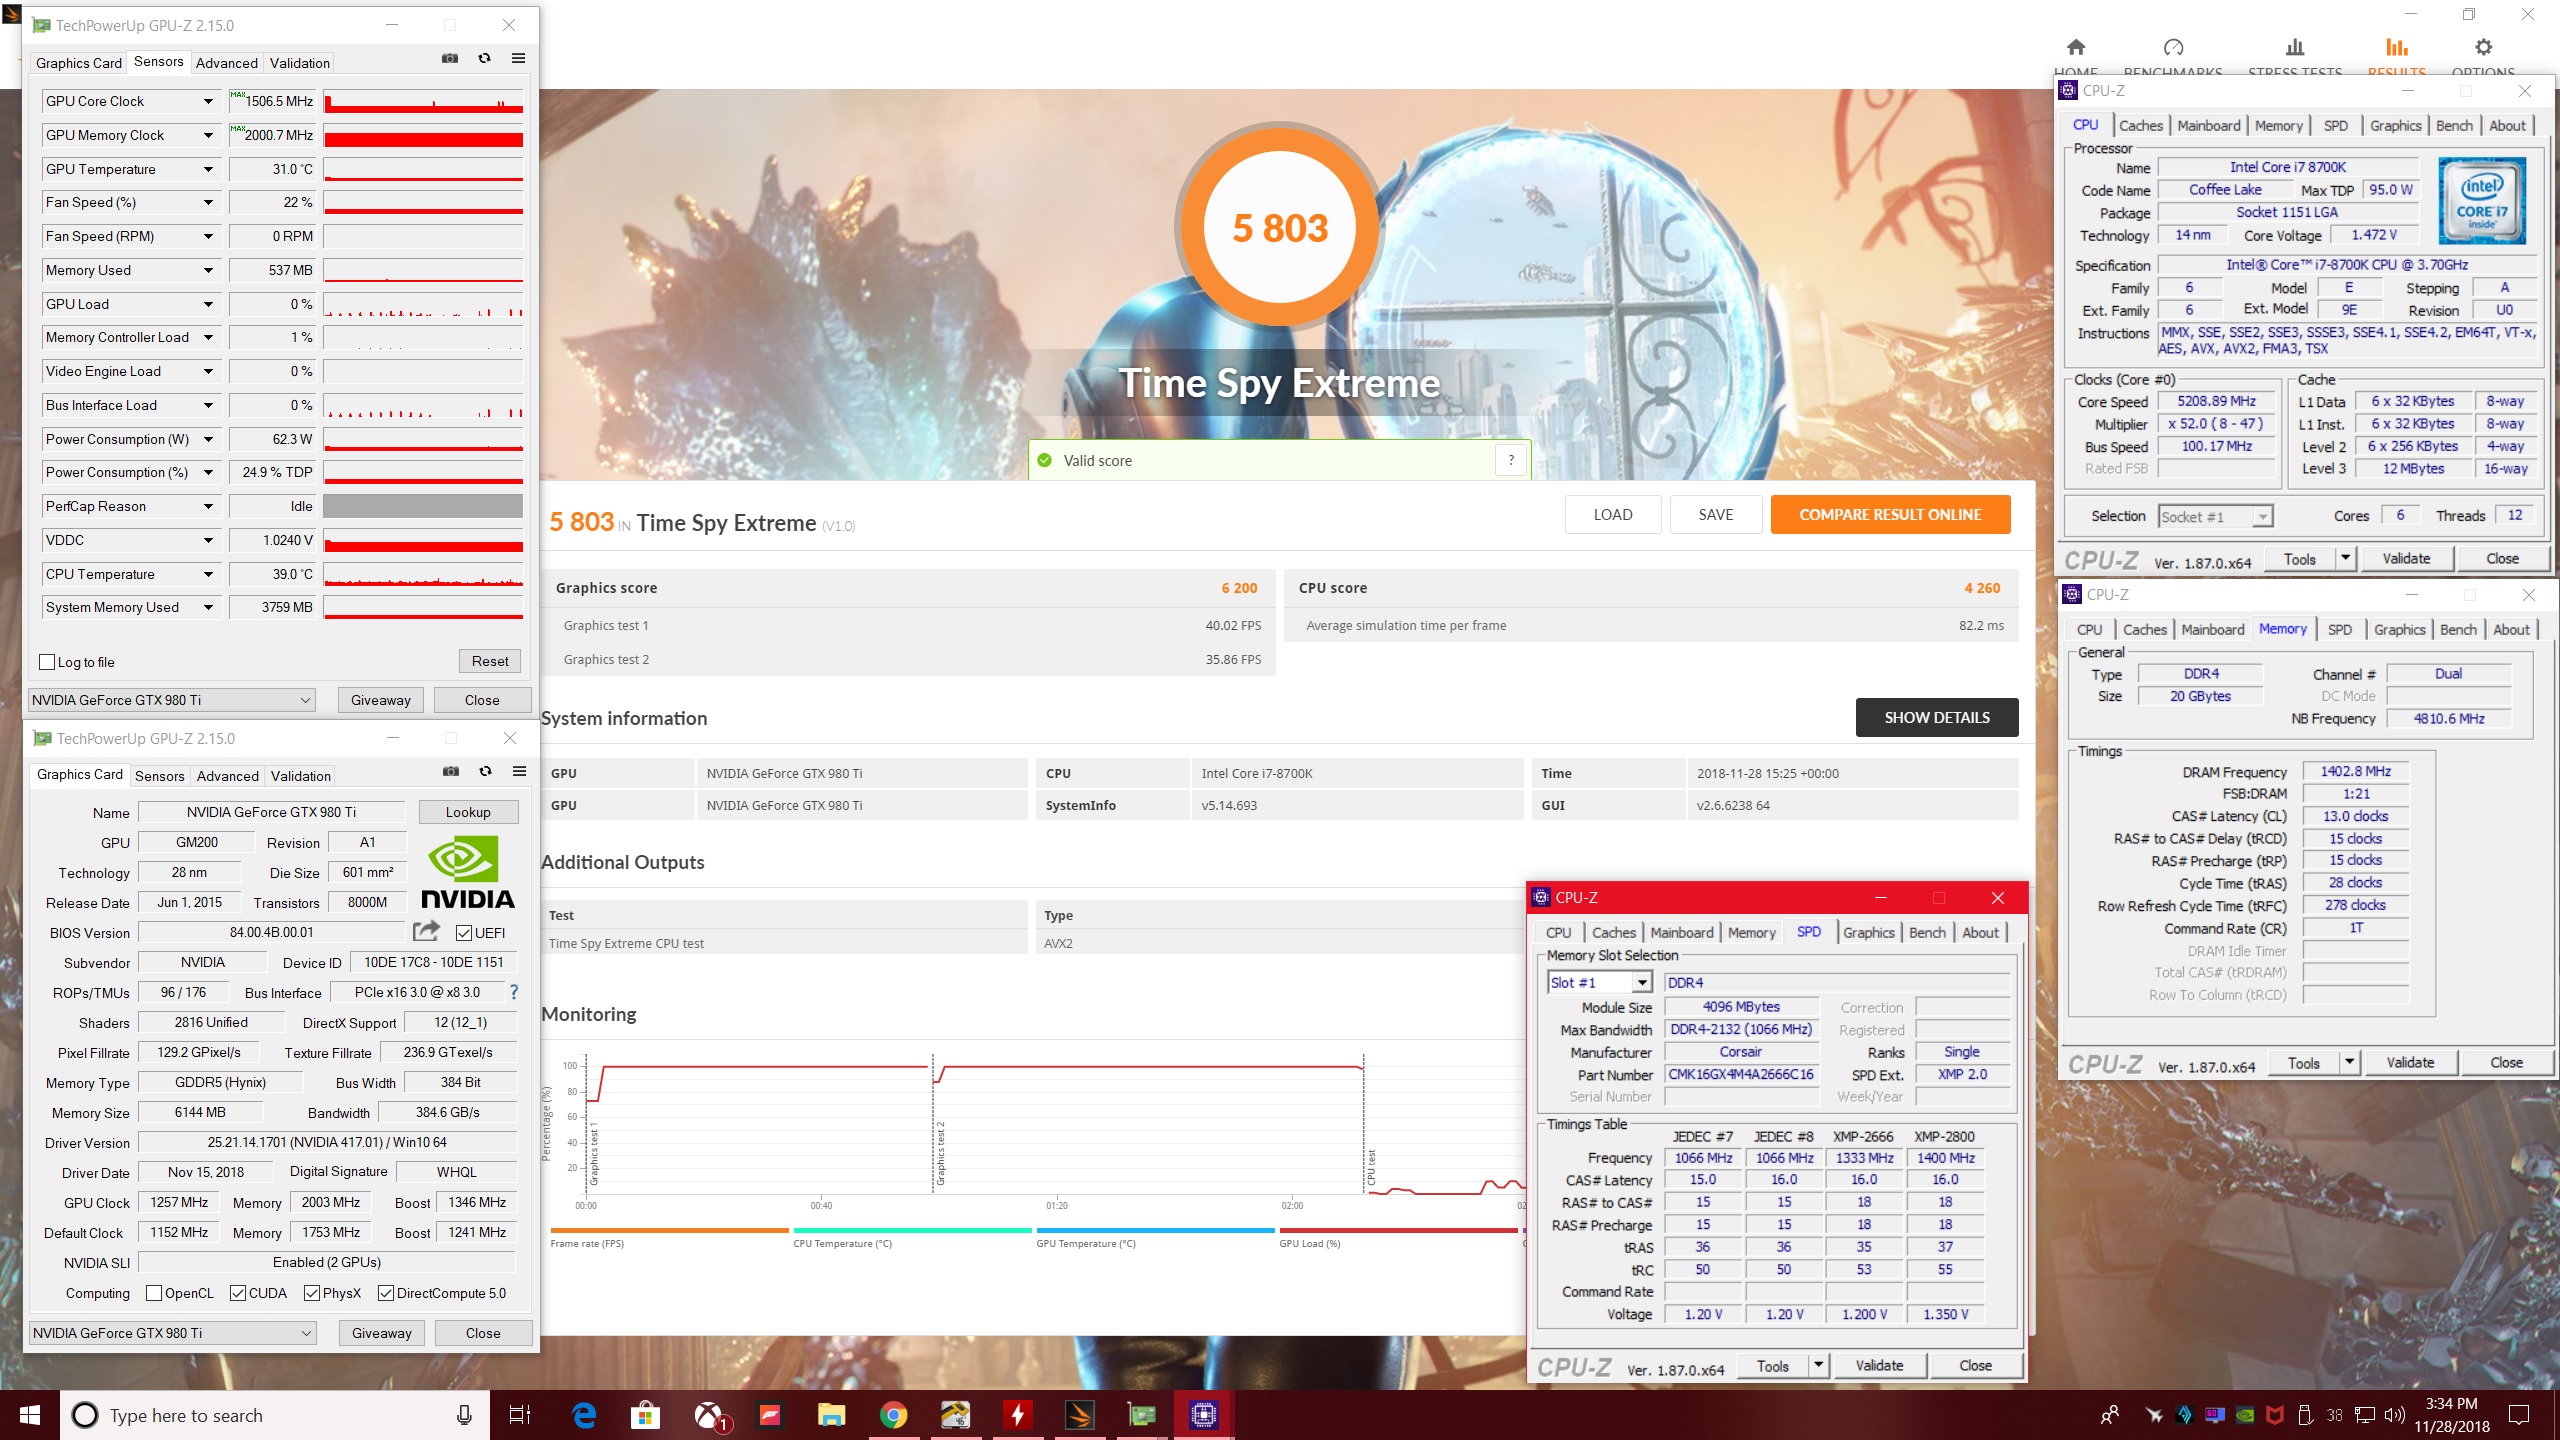The width and height of the screenshot is (2560, 1440).
Task: Open Microsoft Store from the taskbar
Action: coord(645,1415)
